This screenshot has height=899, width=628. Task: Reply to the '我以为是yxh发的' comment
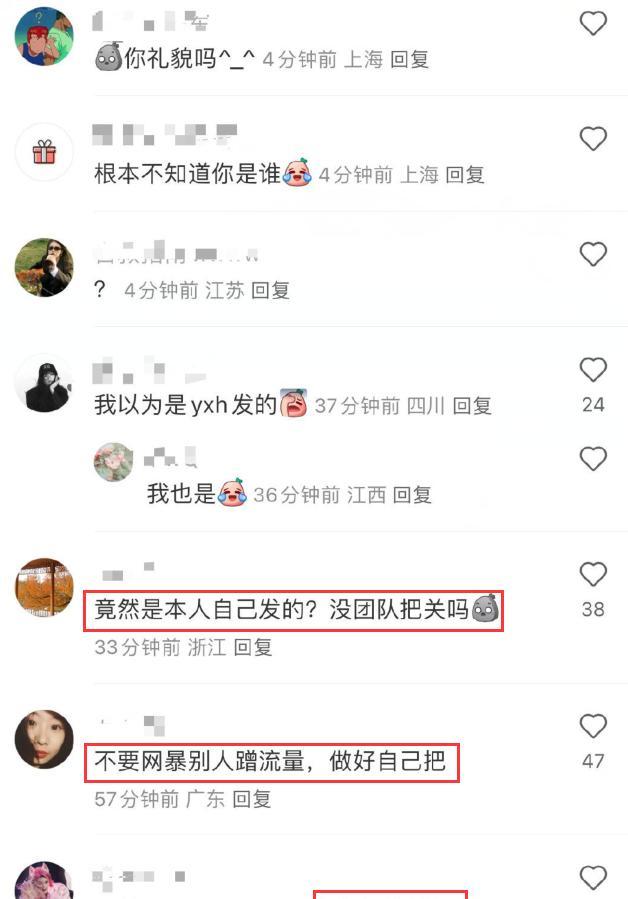[472, 406]
